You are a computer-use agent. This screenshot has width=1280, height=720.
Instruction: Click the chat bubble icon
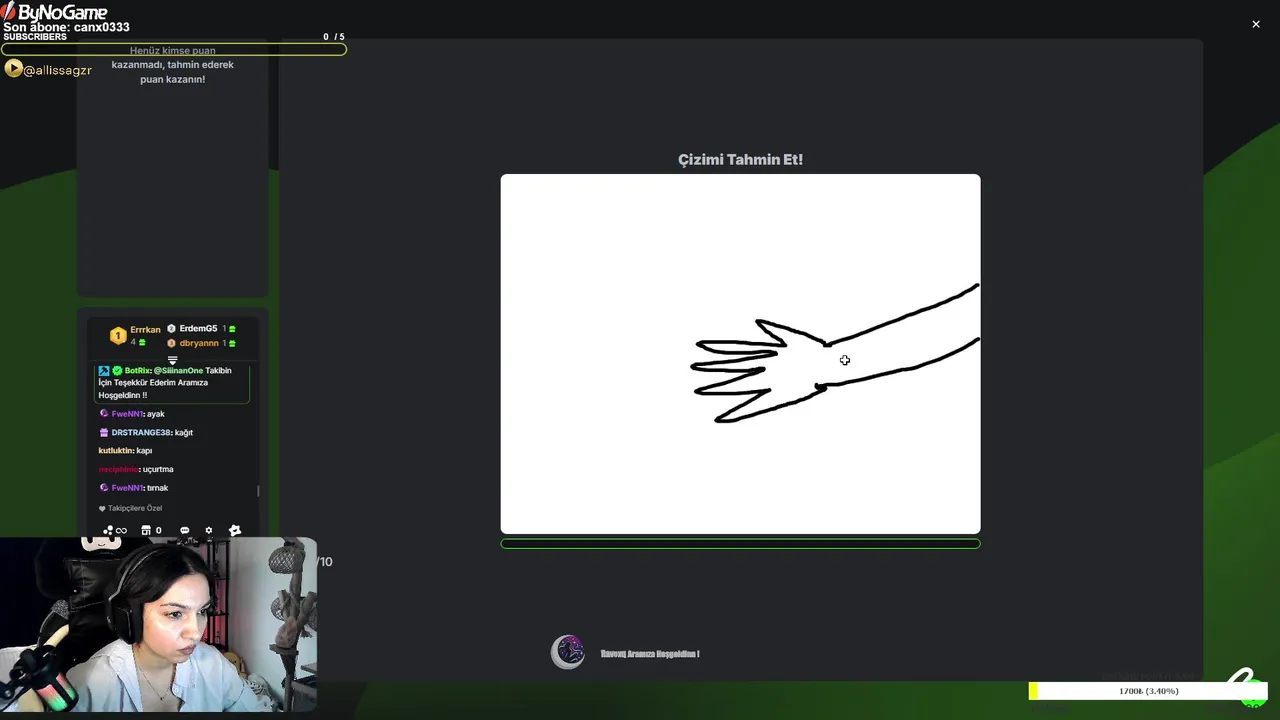(x=184, y=530)
